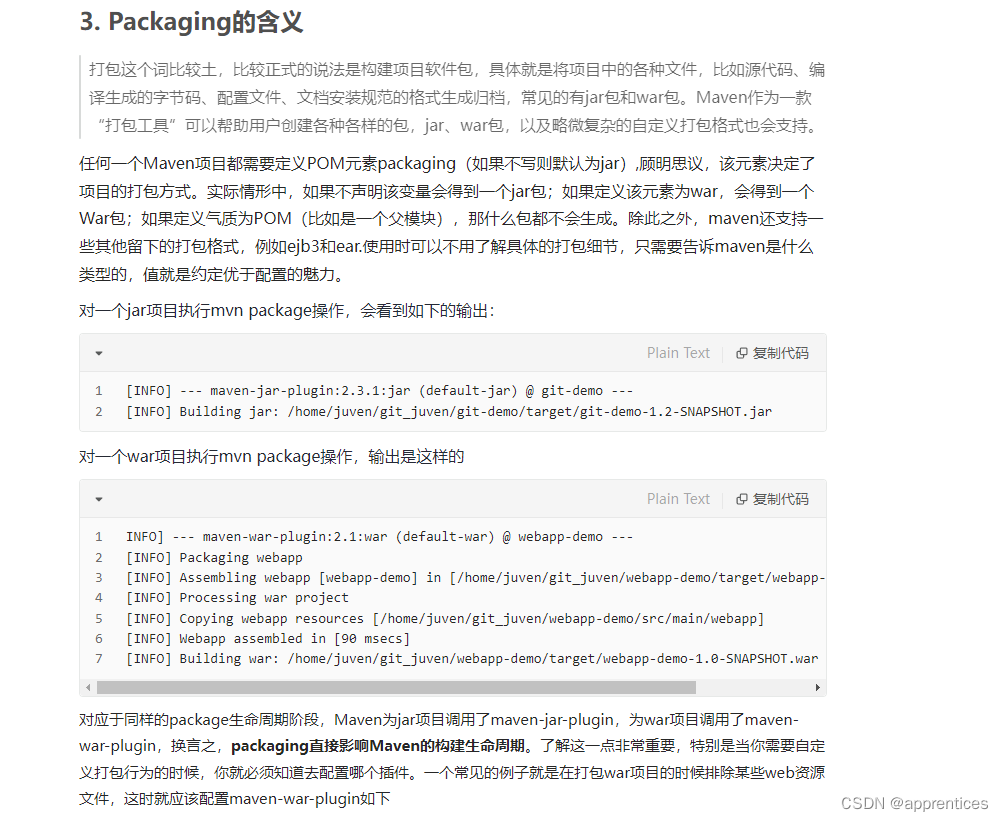Click the scroll-left arrow under the war output

point(88,687)
